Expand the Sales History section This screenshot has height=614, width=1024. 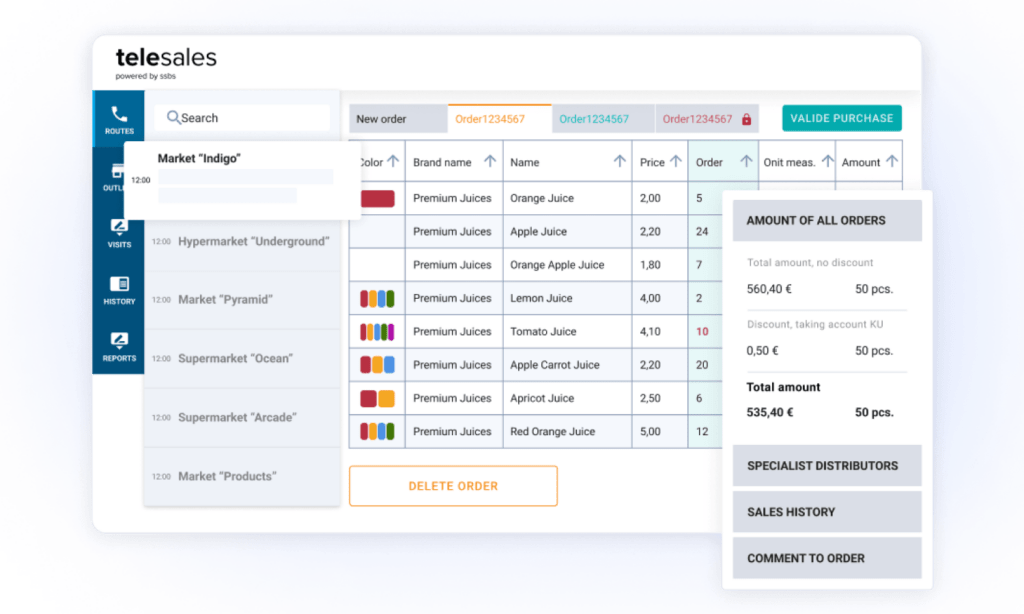click(826, 512)
